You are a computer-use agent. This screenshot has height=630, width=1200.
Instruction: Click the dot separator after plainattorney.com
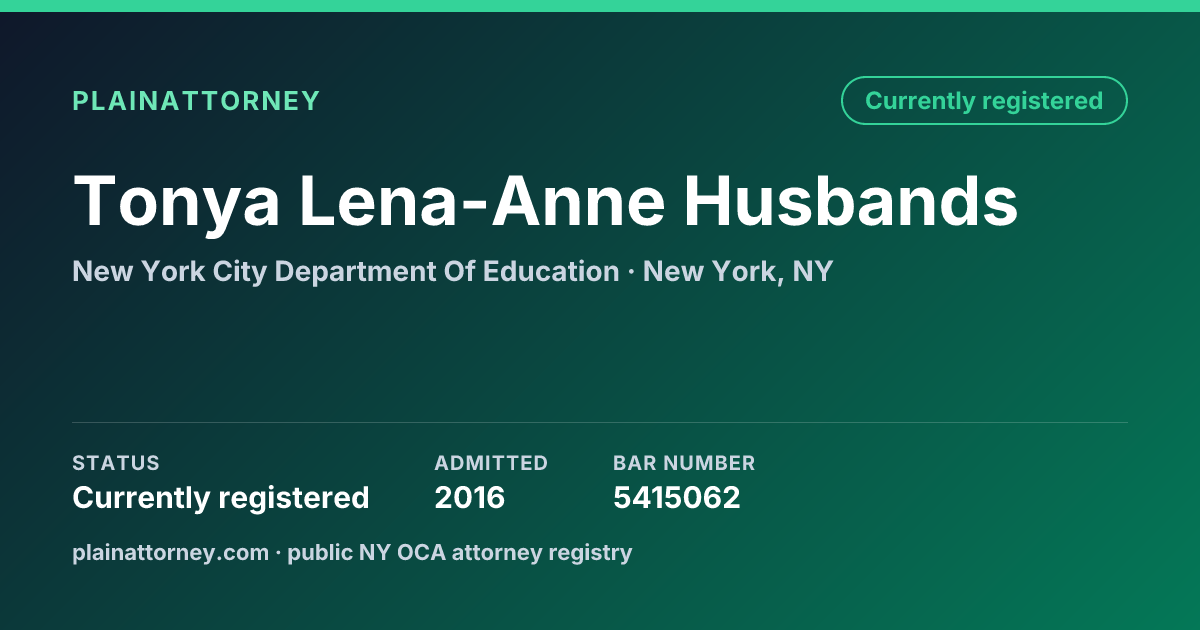click(x=279, y=553)
